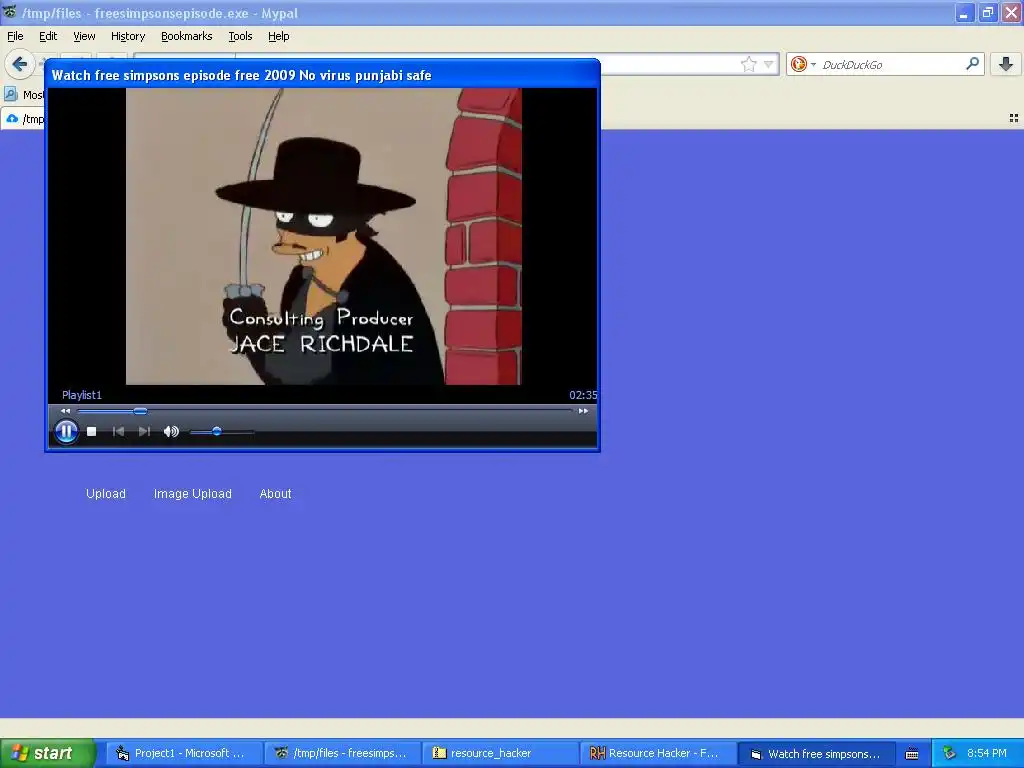Rewind using the seek-back arrows
The width and height of the screenshot is (1024, 768).
coord(65,411)
